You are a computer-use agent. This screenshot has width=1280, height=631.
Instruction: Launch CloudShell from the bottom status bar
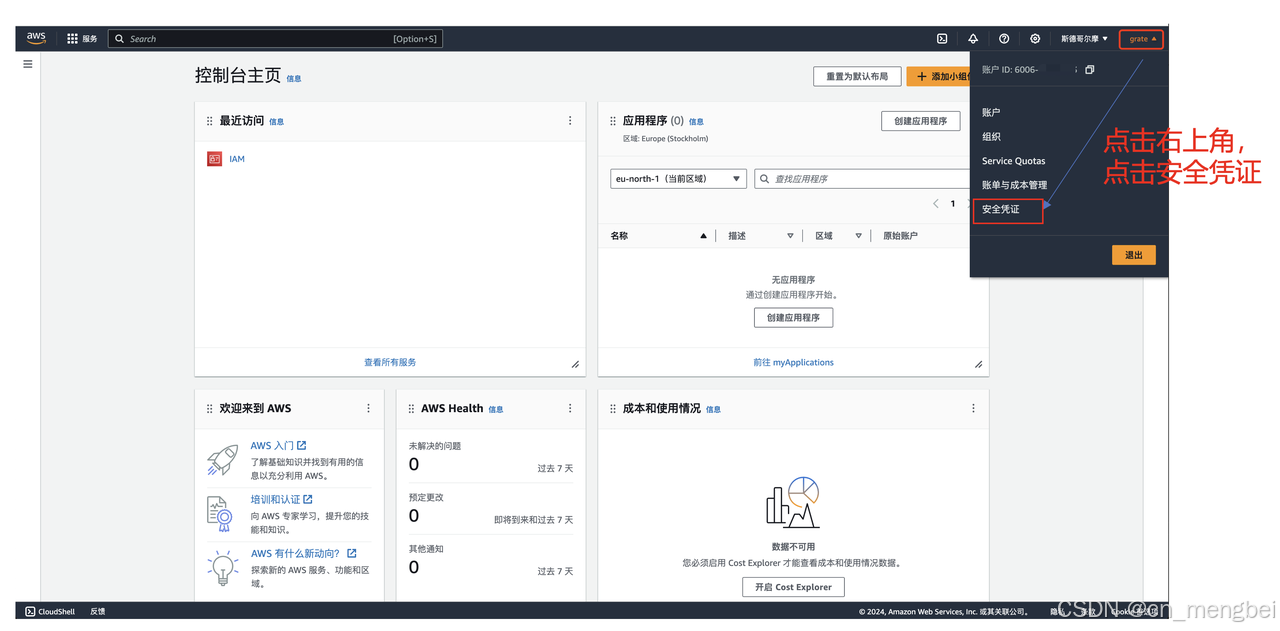(49, 611)
